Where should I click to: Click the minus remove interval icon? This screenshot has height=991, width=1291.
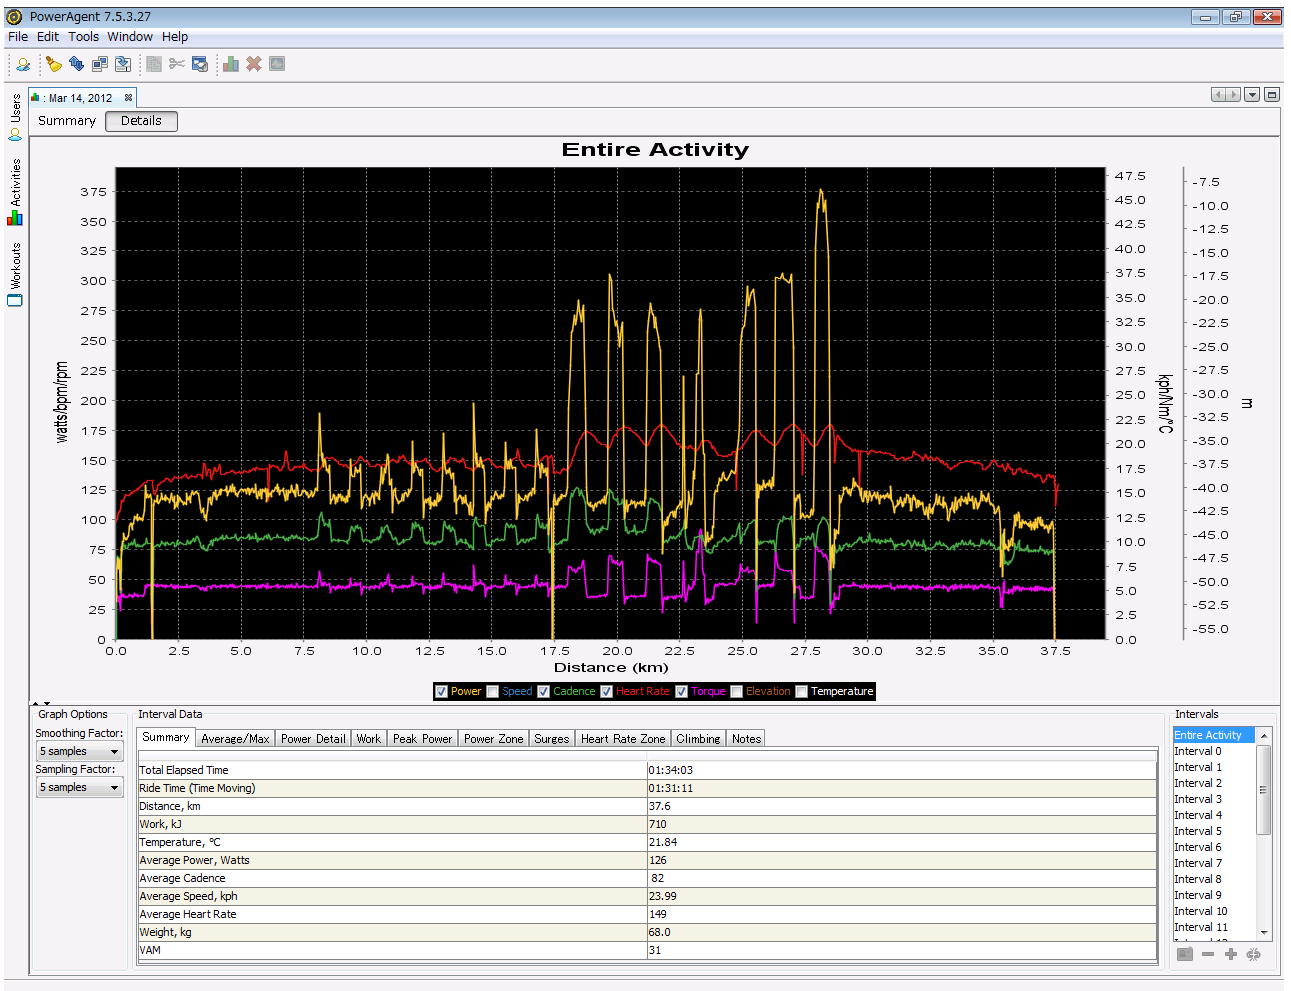(x=1208, y=954)
